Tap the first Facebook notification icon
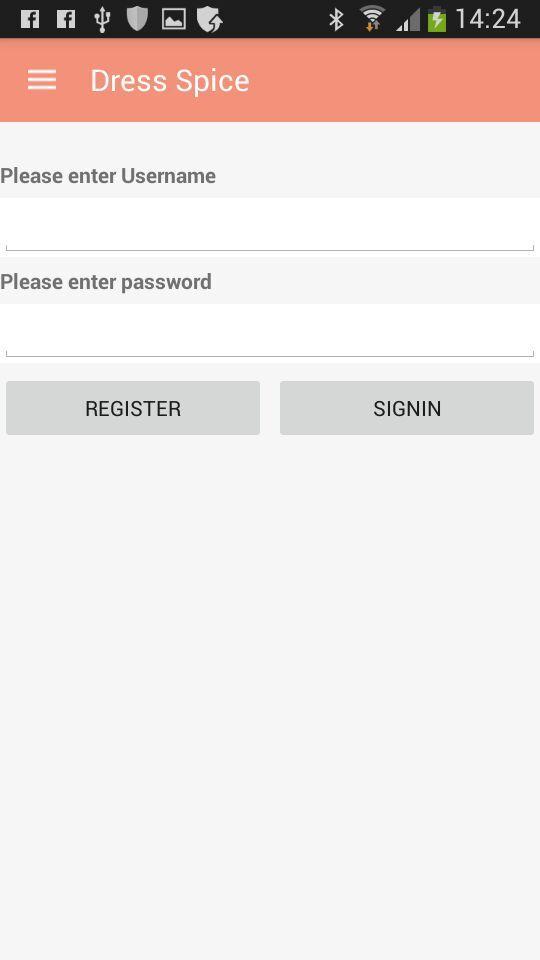Screen dimensions: 540x960 click(x=29, y=20)
